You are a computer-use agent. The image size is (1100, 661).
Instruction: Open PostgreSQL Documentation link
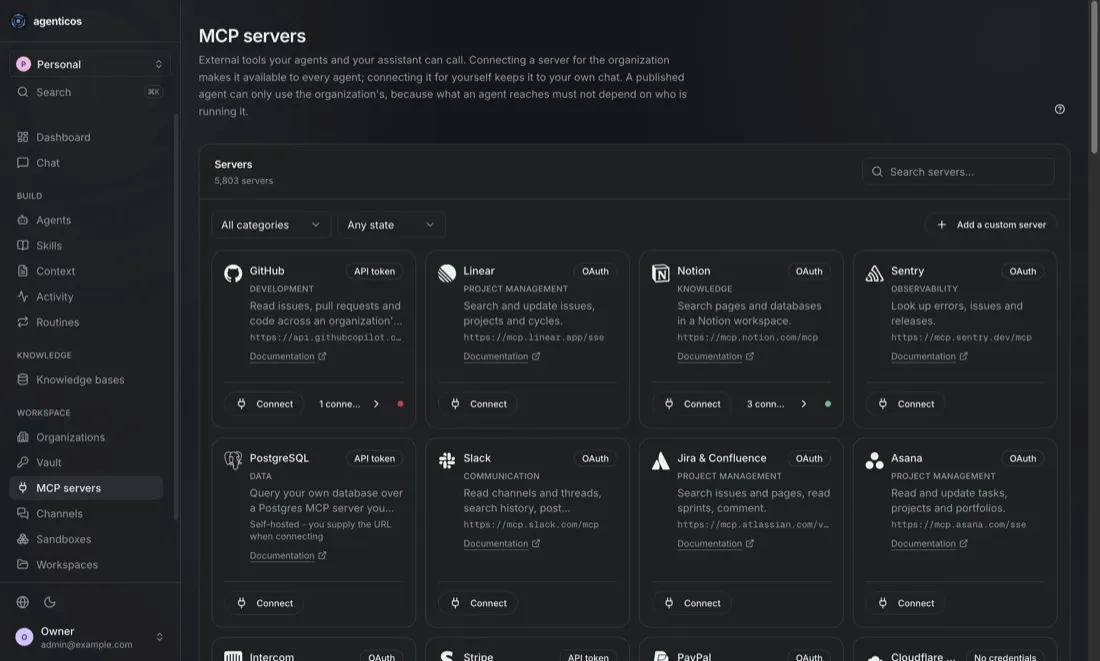288,556
